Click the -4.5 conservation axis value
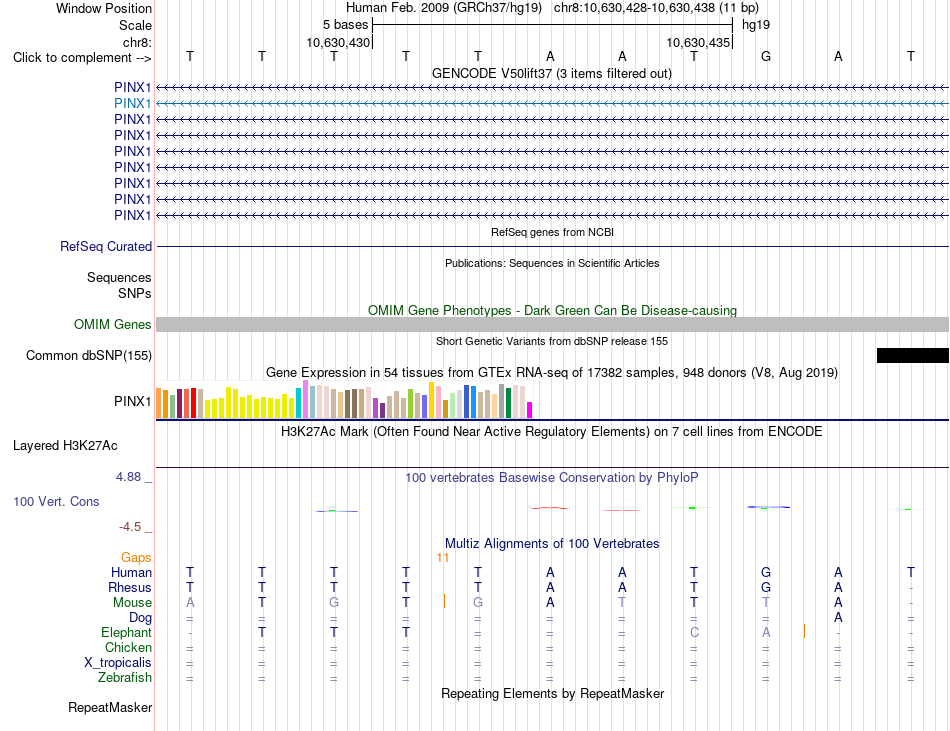 [130, 527]
